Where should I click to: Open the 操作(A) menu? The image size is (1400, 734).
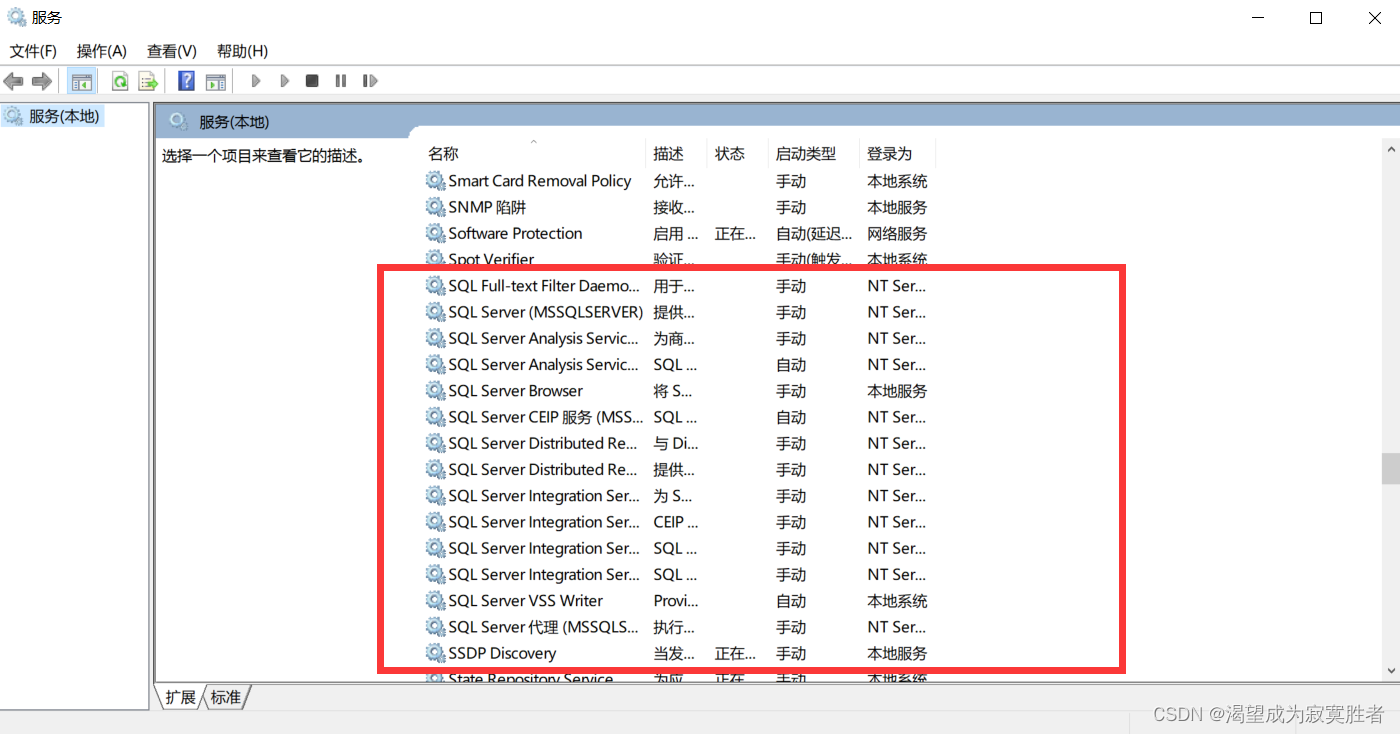[102, 51]
